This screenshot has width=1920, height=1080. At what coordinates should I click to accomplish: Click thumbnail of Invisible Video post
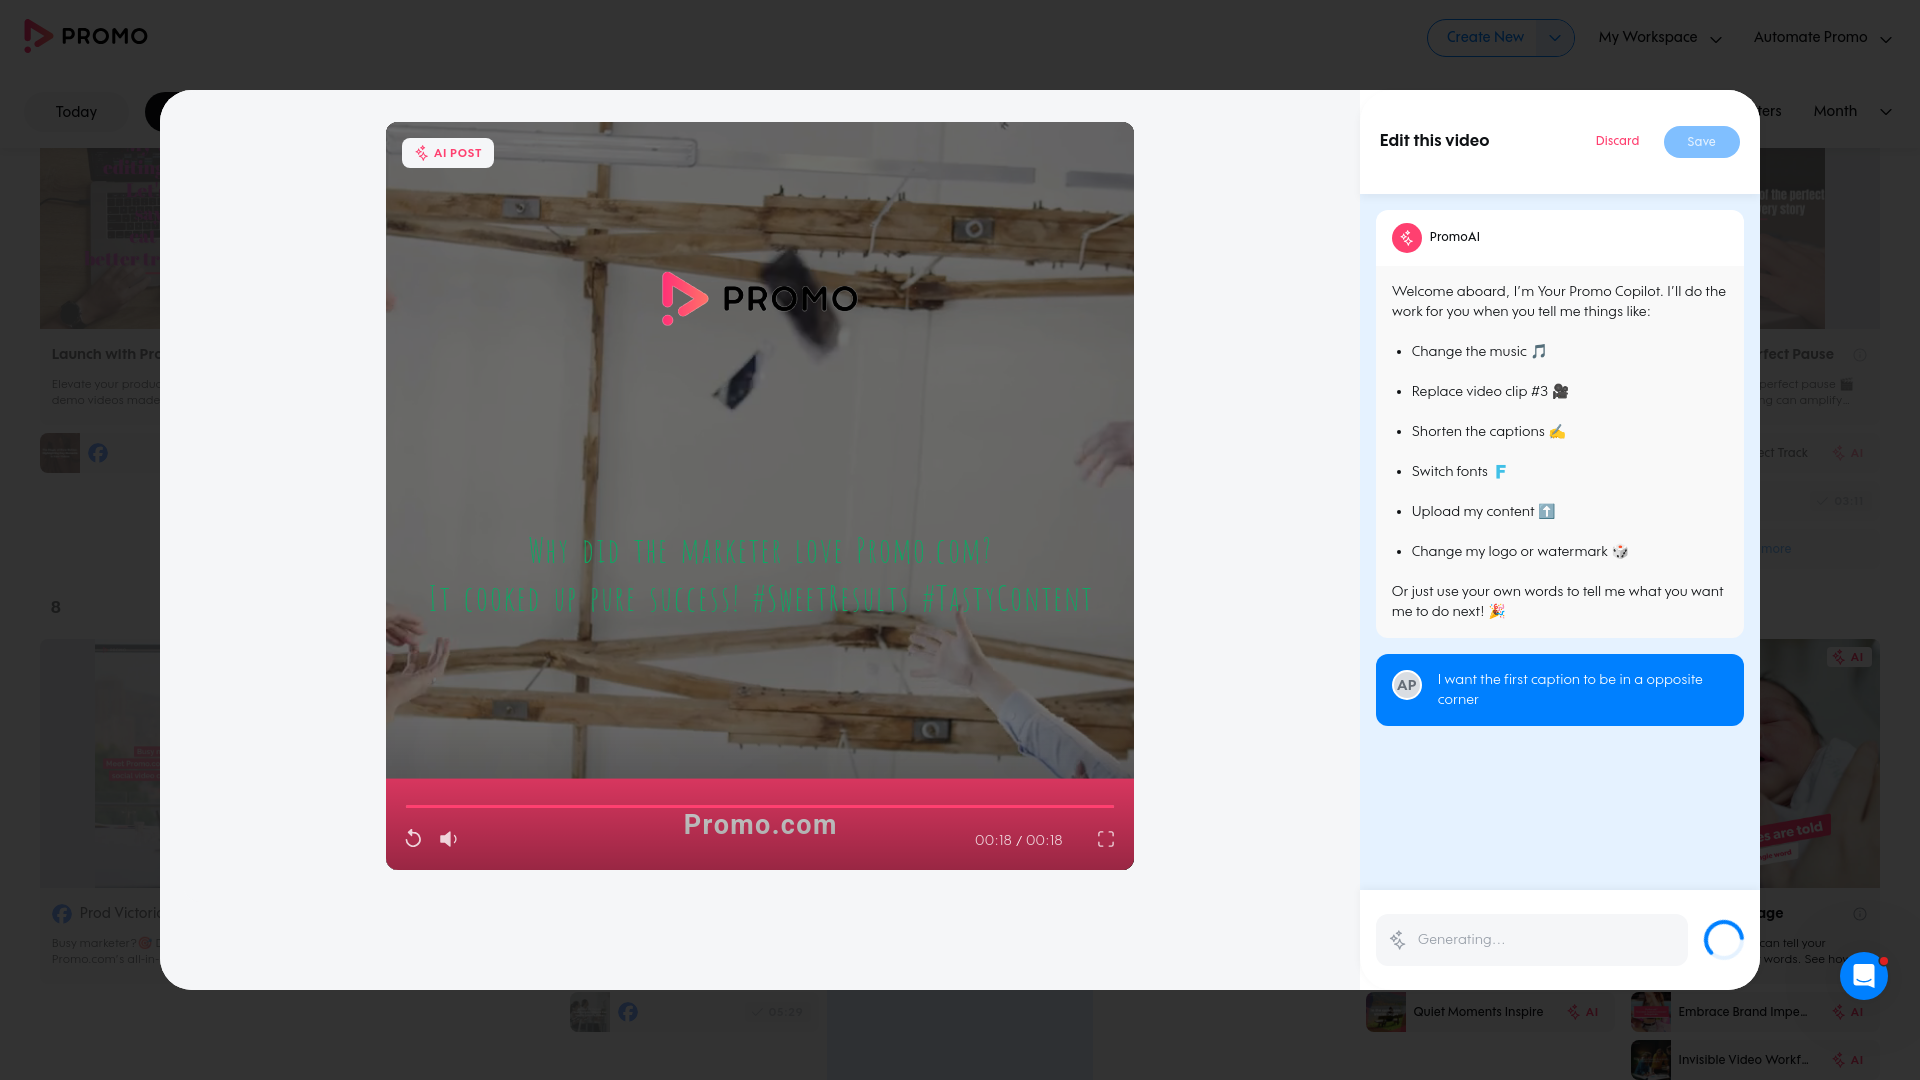pyautogui.click(x=1651, y=1060)
